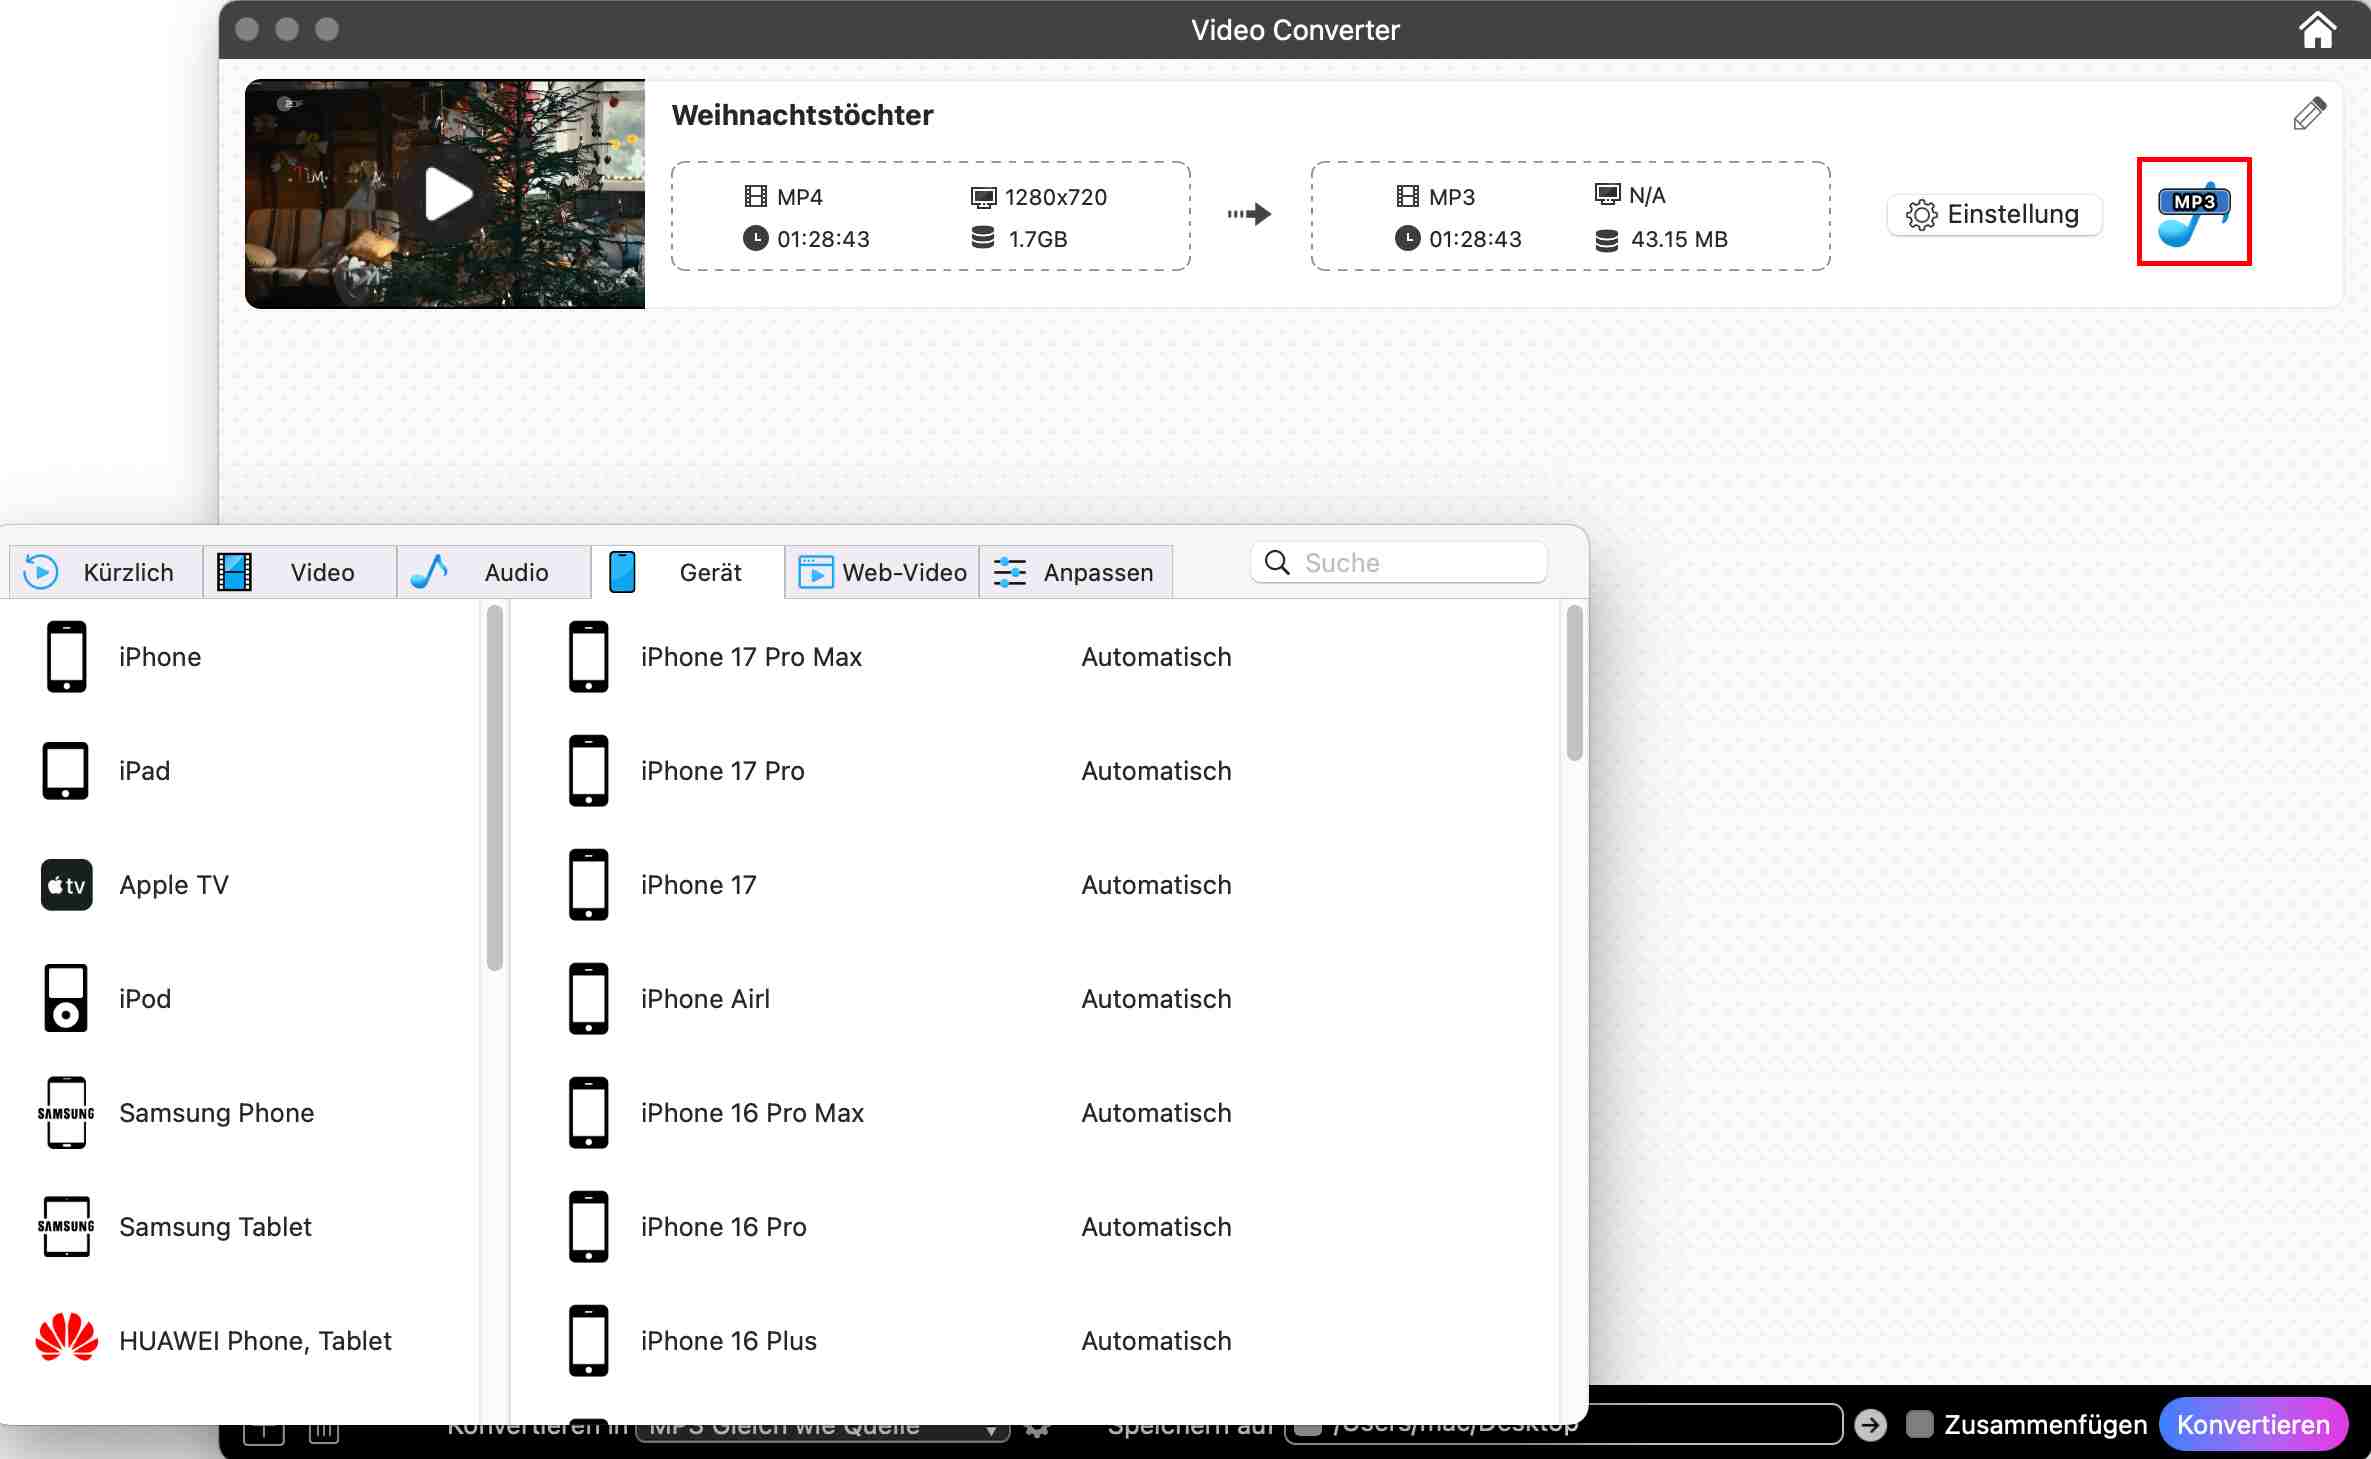This screenshot has width=2371, height=1459.
Task: Go to home screen via house icon
Action: [x=2317, y=30]
